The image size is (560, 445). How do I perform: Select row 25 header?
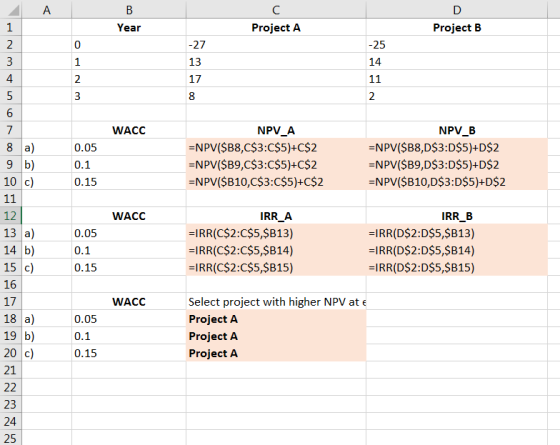point(10,438)
